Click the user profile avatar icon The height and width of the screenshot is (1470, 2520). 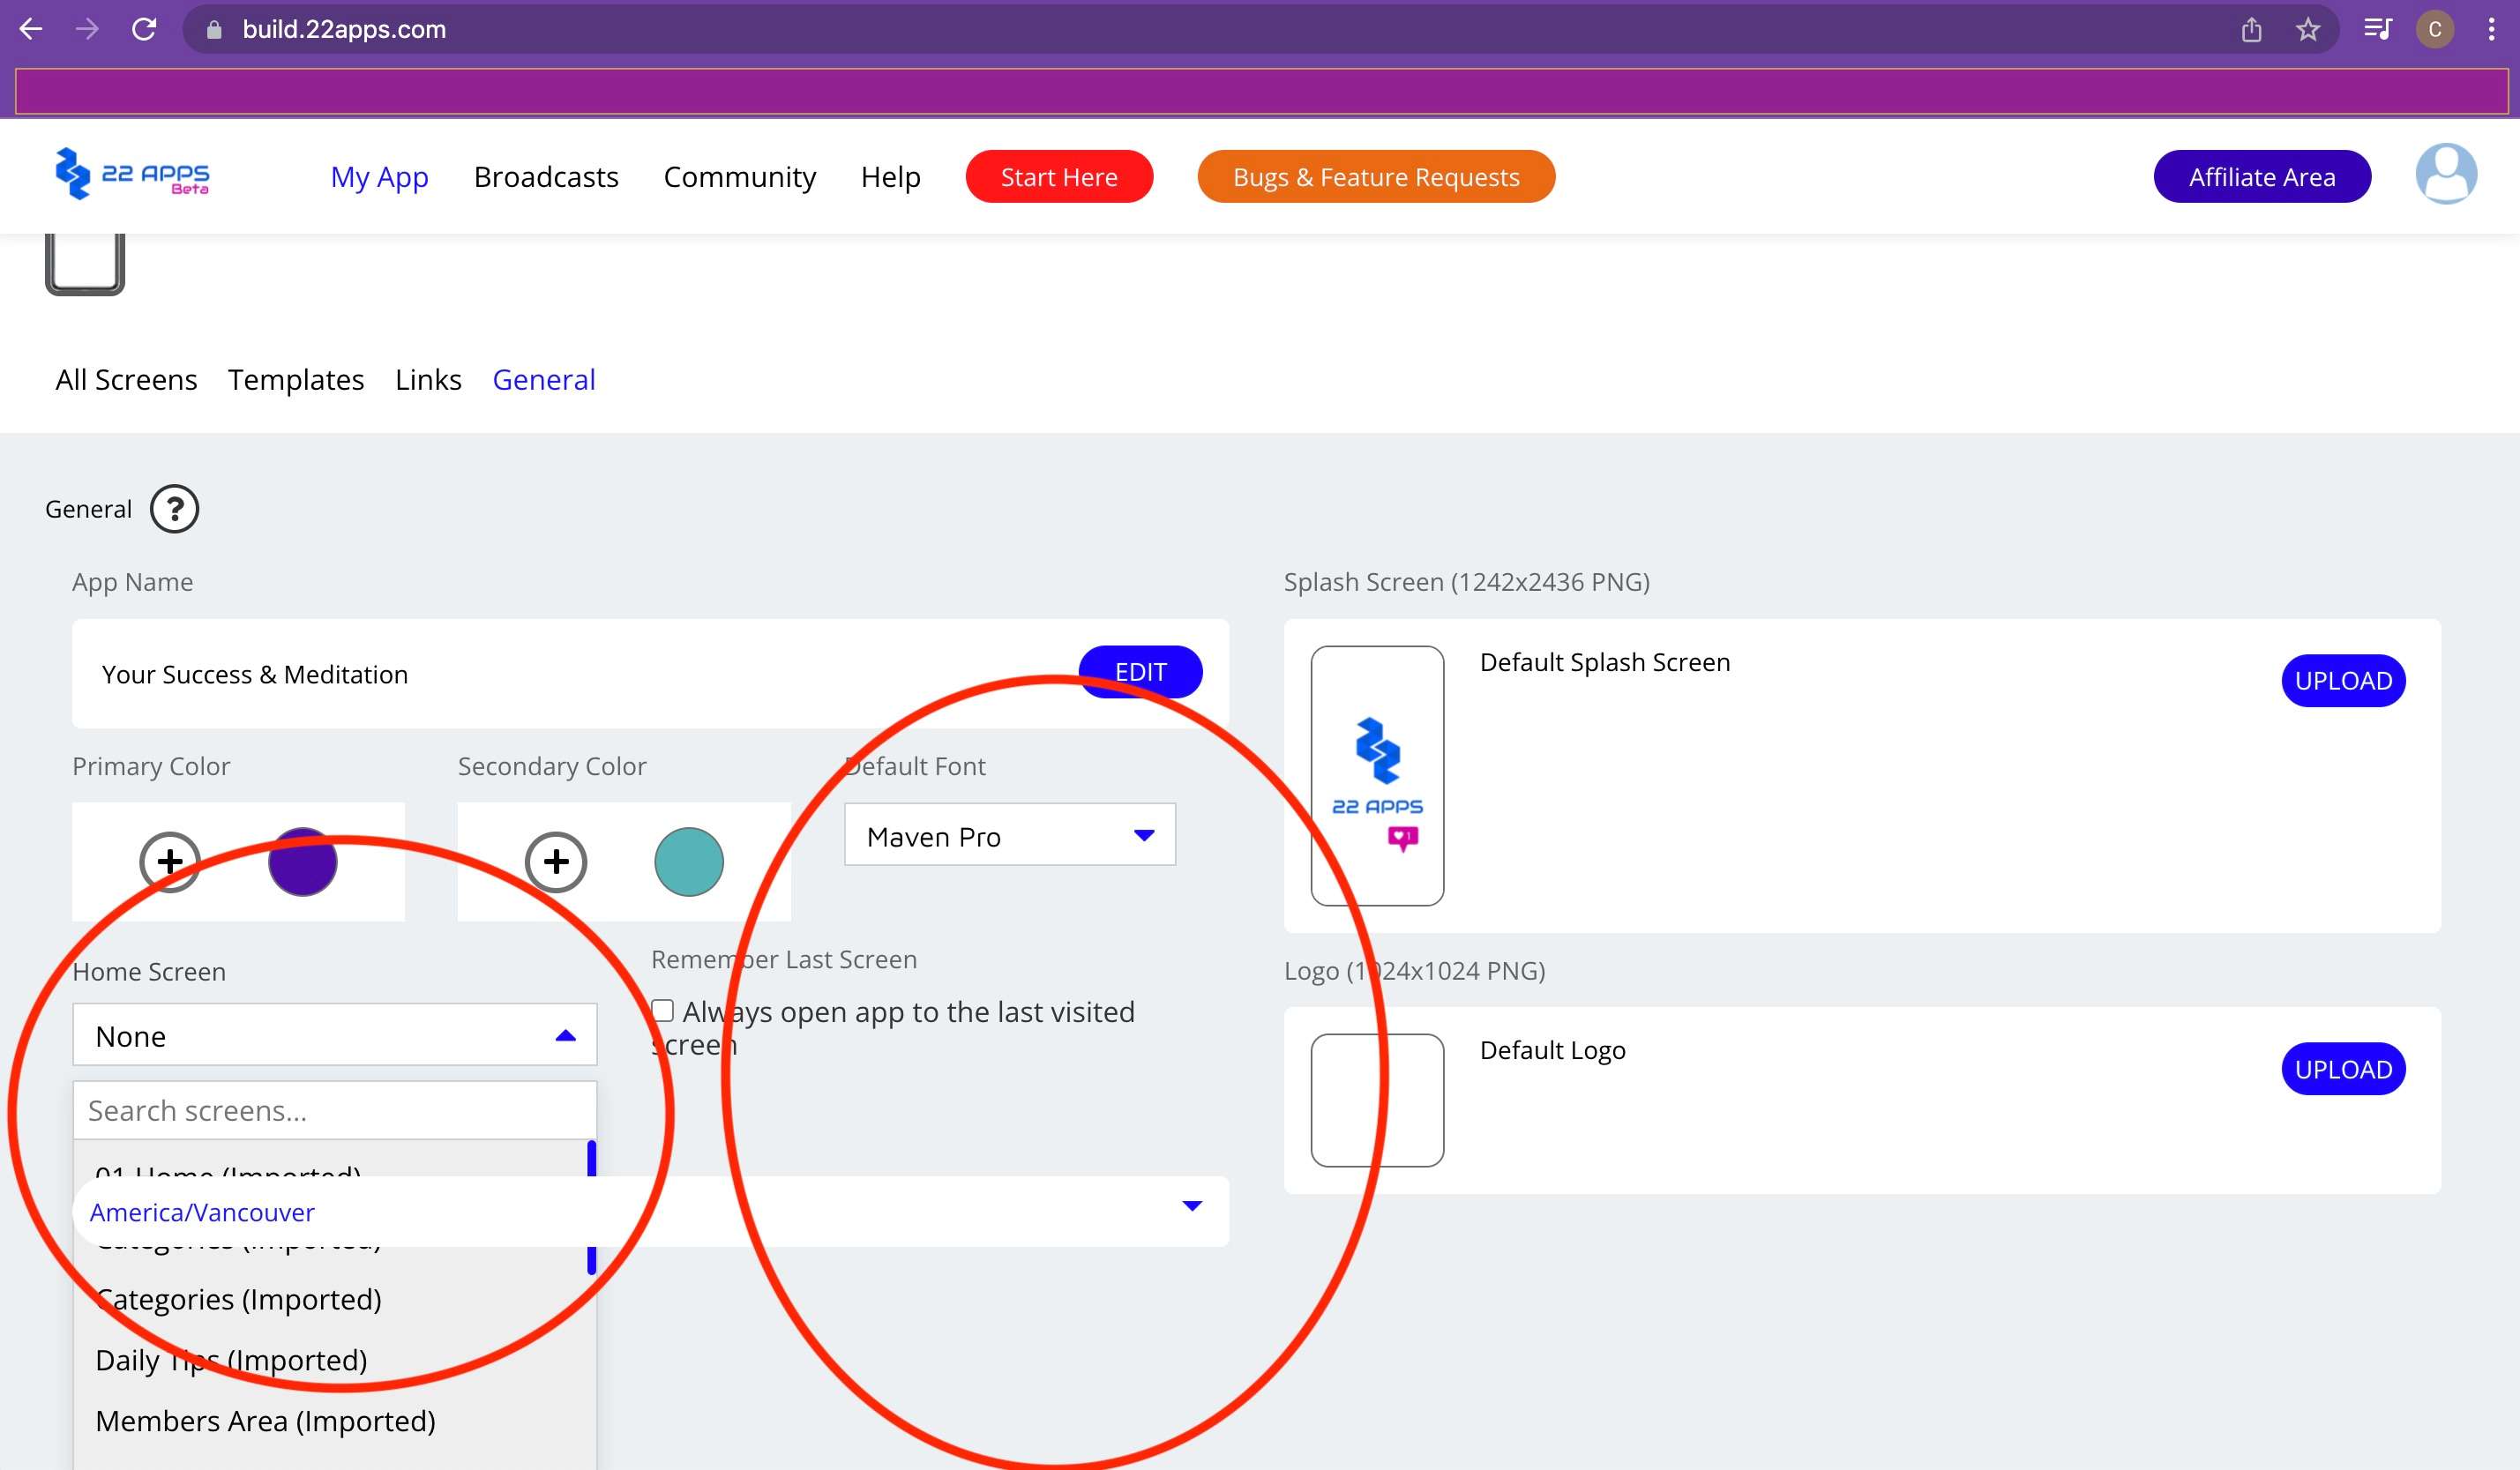(2445, 175)
